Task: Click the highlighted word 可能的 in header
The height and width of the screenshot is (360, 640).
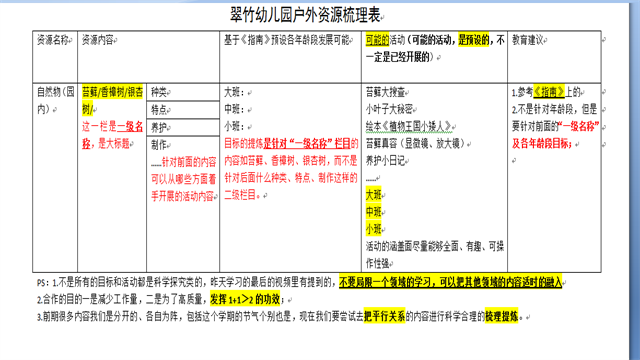Action: click(377, 40)
